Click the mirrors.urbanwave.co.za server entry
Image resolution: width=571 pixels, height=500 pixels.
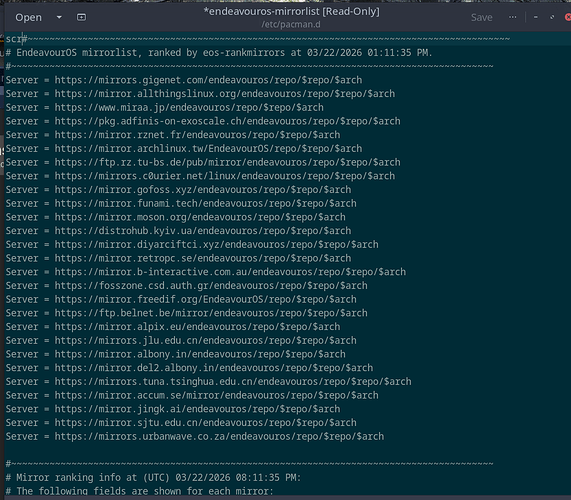point(195,437)
